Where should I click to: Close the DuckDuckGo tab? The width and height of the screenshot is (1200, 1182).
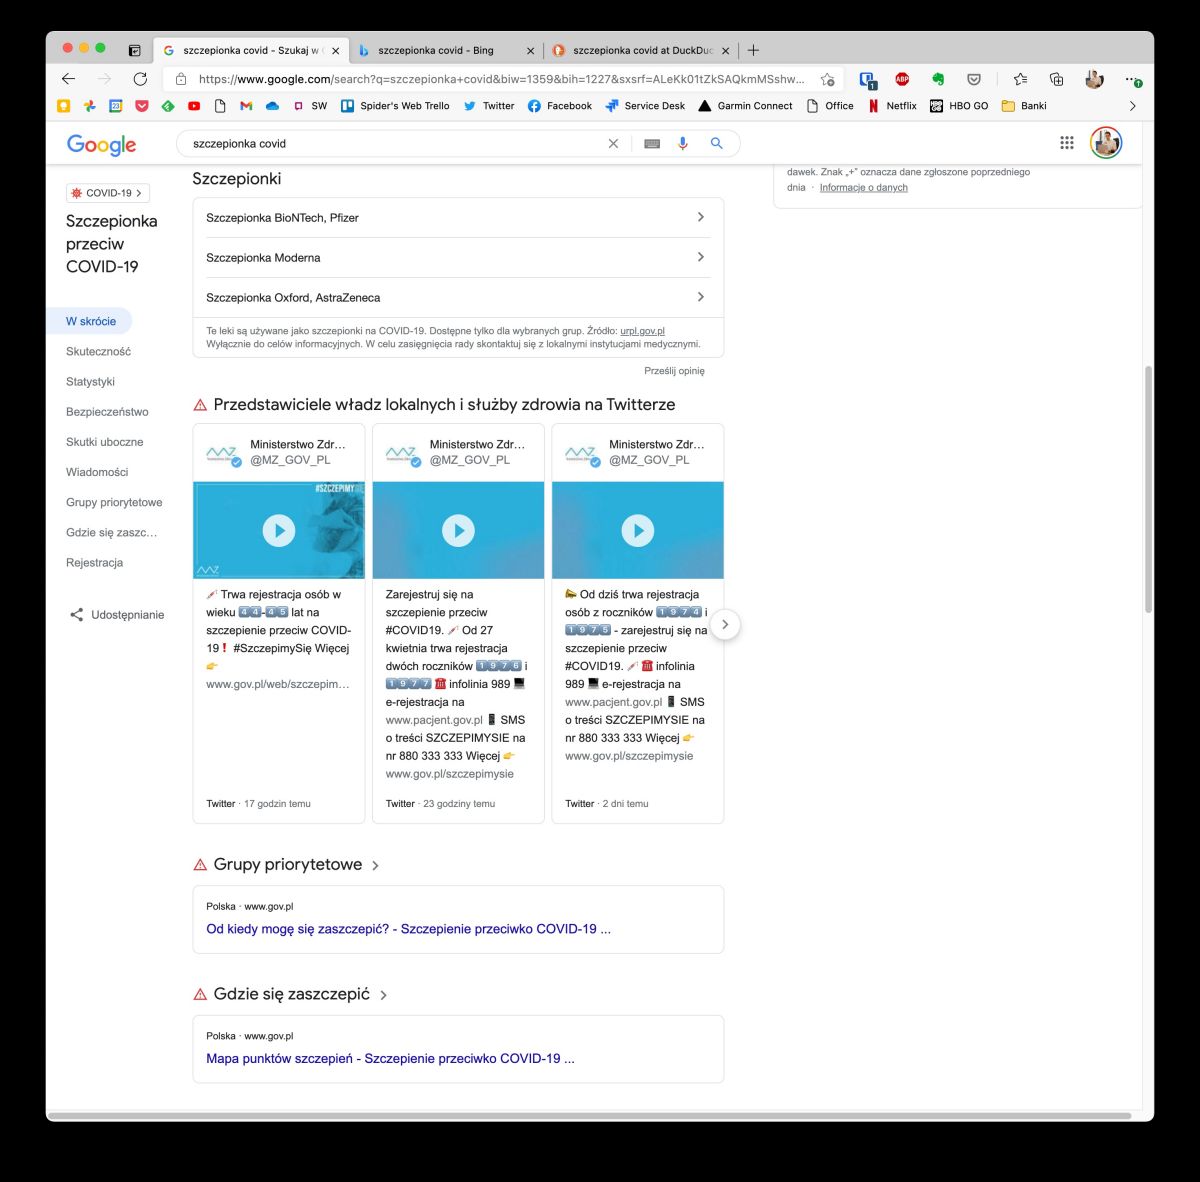726,51
